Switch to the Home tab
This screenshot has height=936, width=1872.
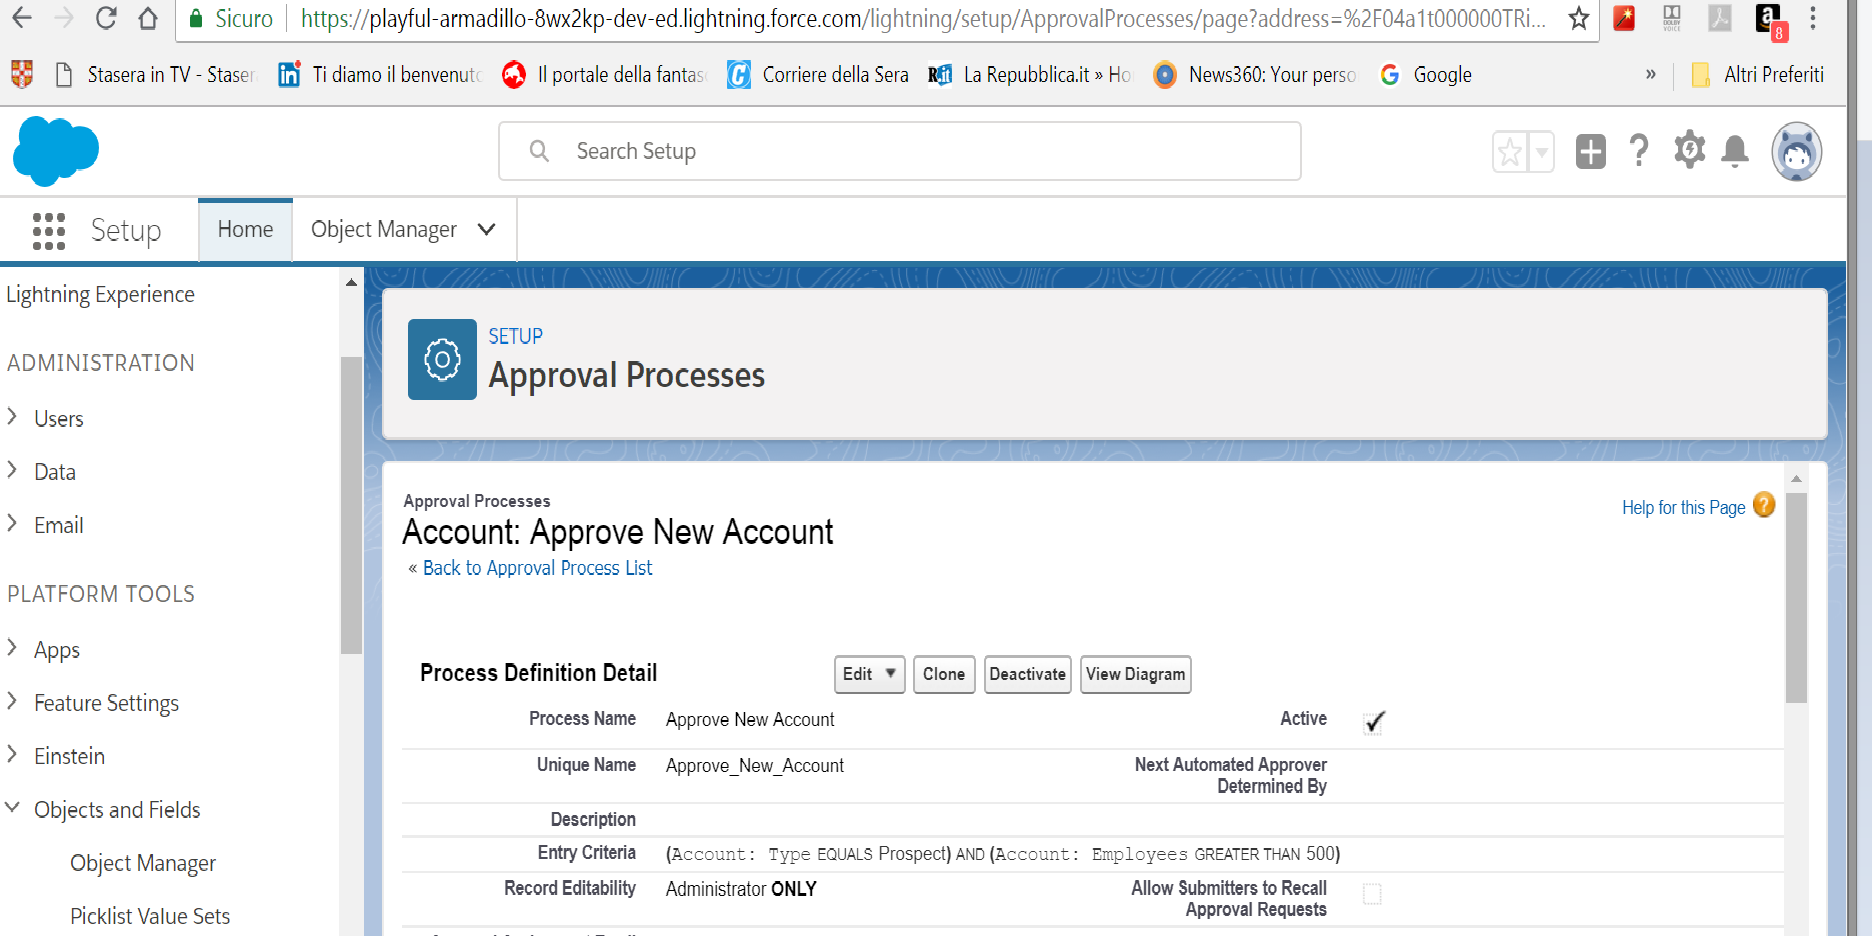245,230
